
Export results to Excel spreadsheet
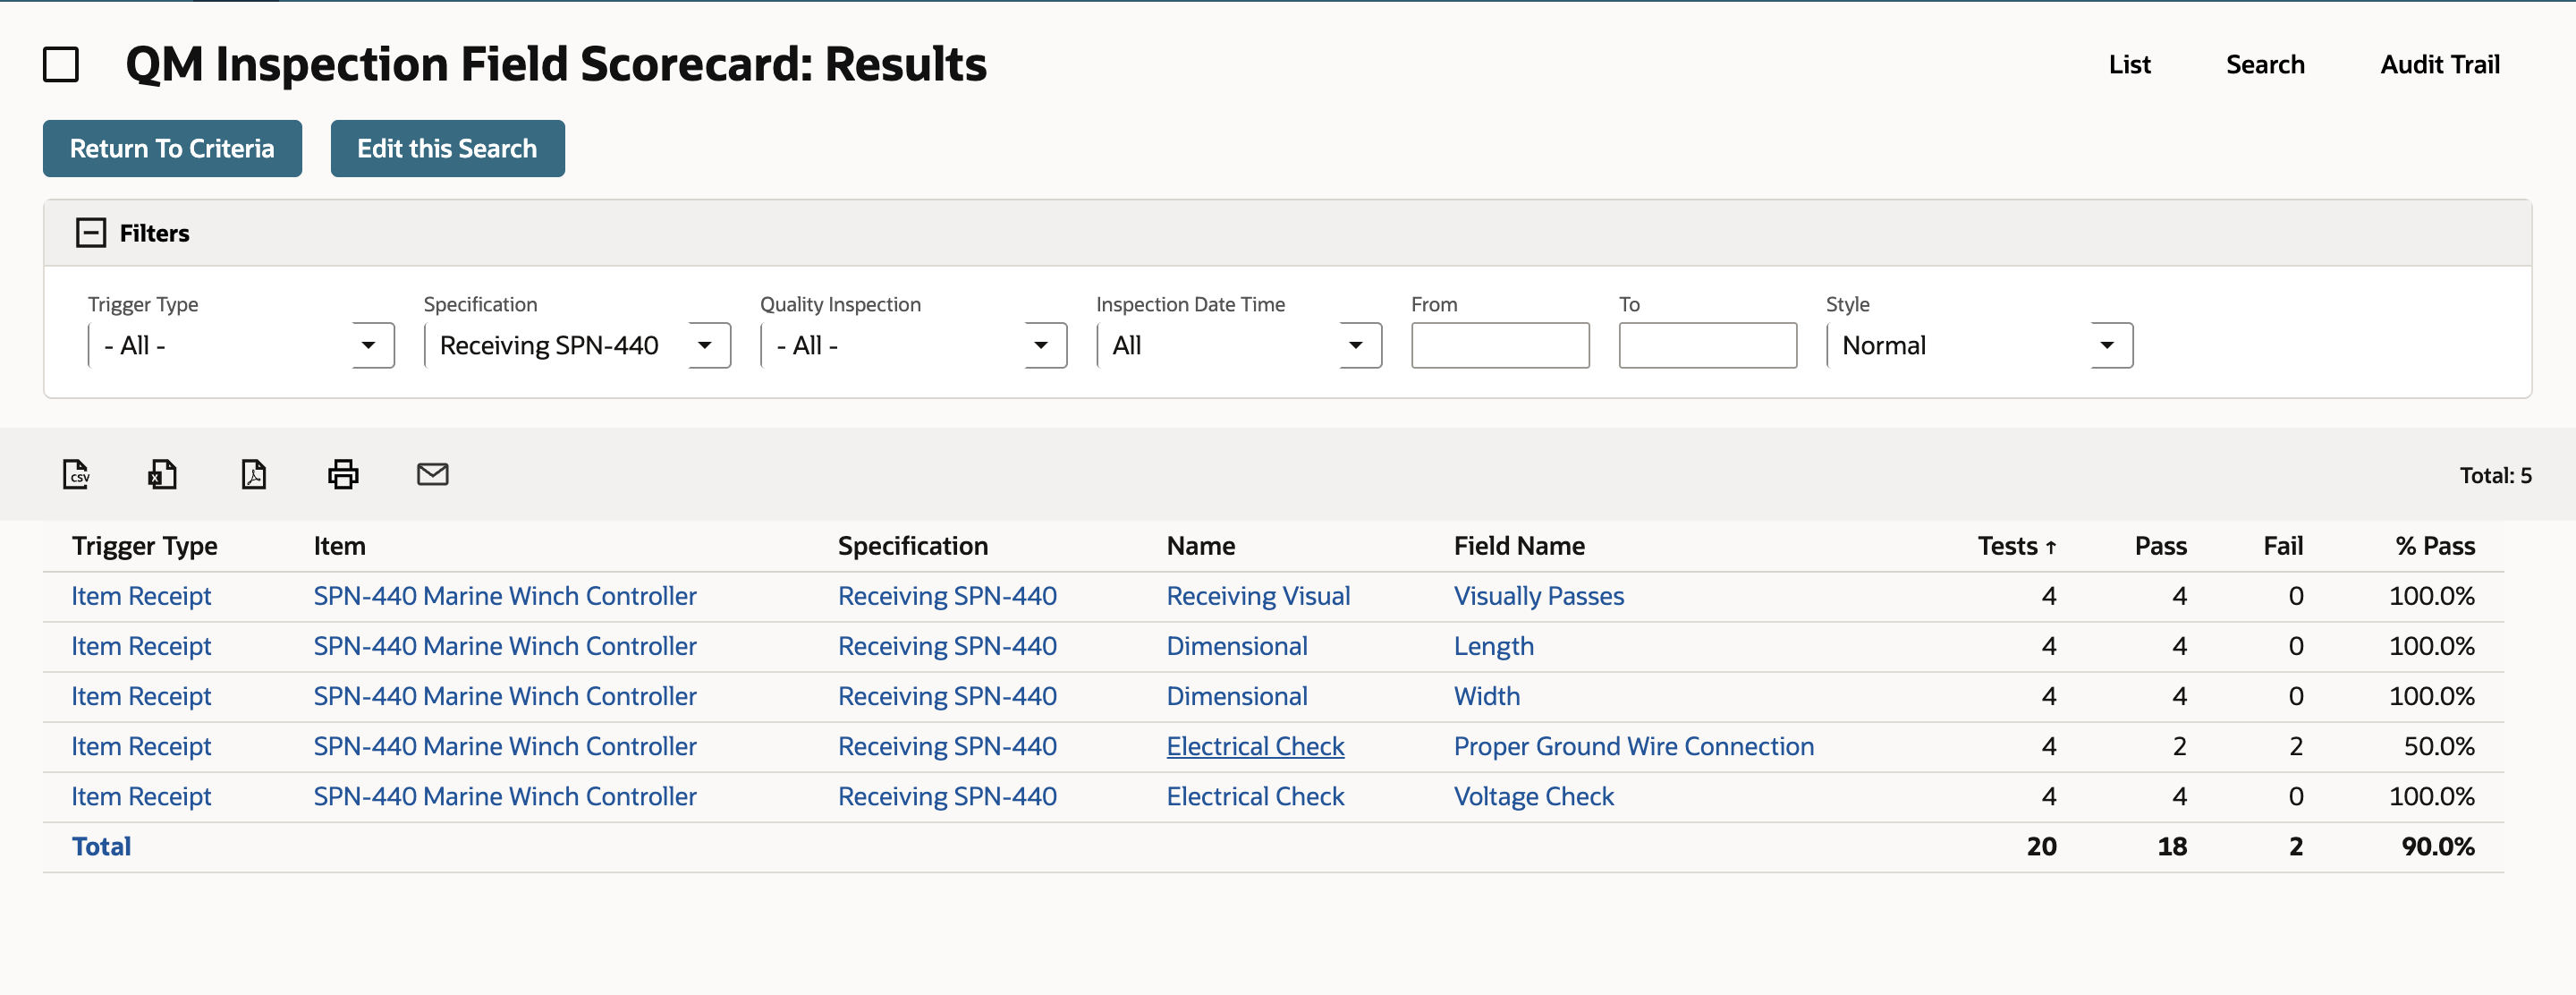point(162,474)
